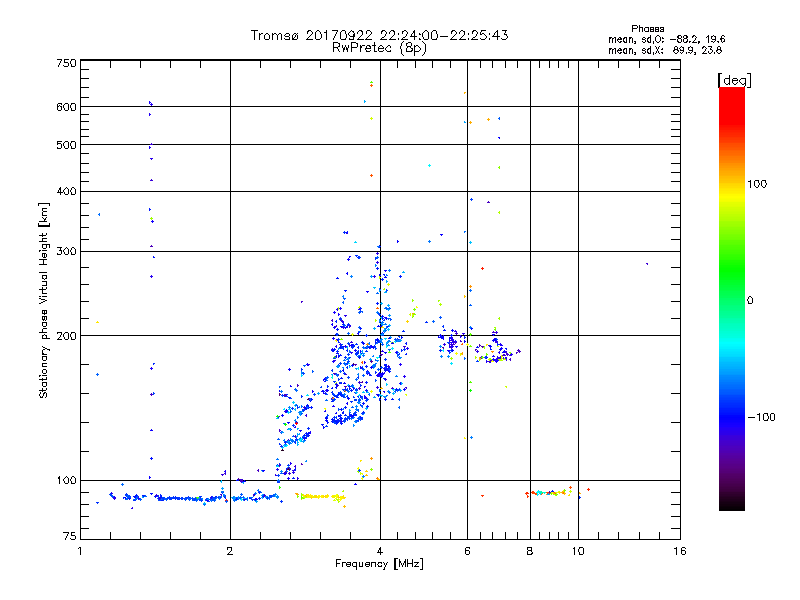
Task: Click the y-axis tick label '75'
Action: pyautogui.click(x=70, y=536)
